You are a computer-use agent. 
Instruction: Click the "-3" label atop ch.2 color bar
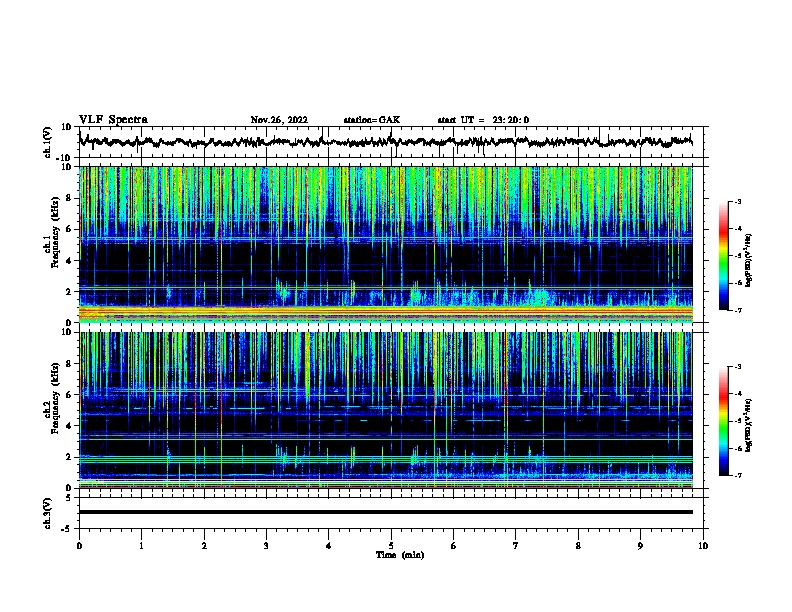[x=737, y=367]
